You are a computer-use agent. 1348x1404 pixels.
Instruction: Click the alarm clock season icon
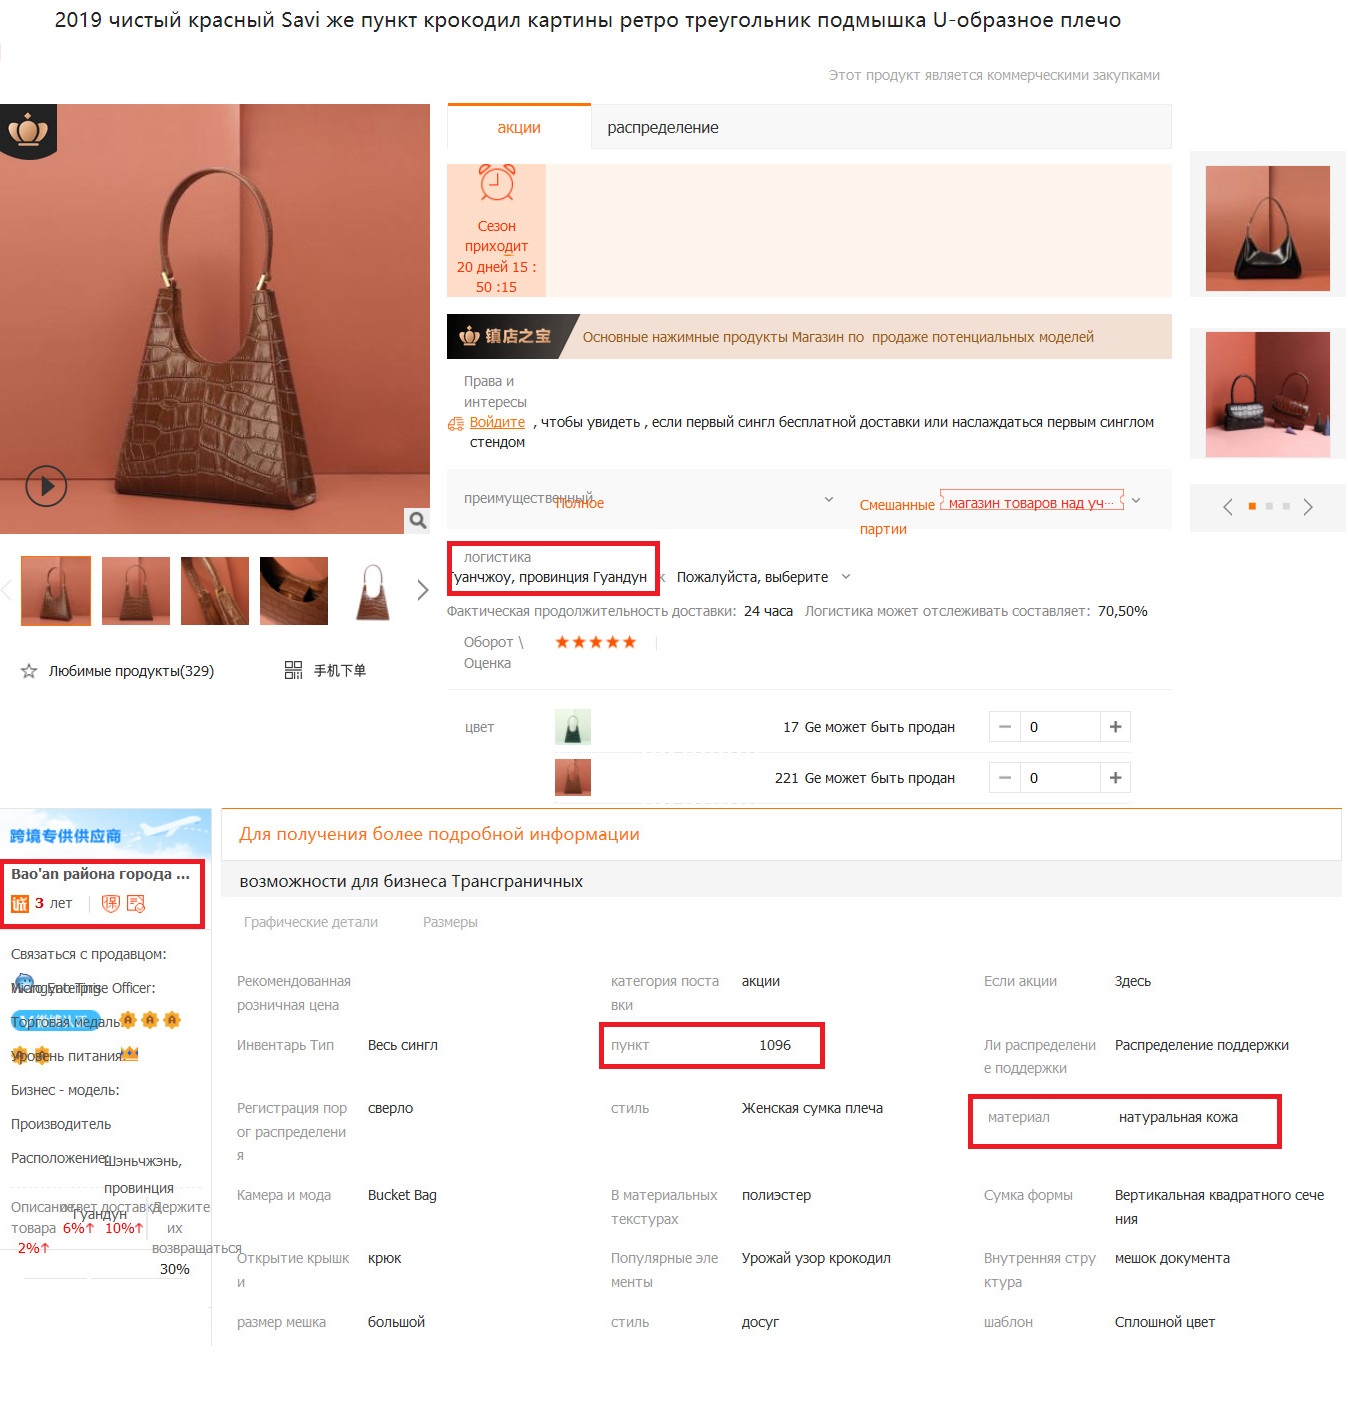pyautogui.click(x=497, y=183)
